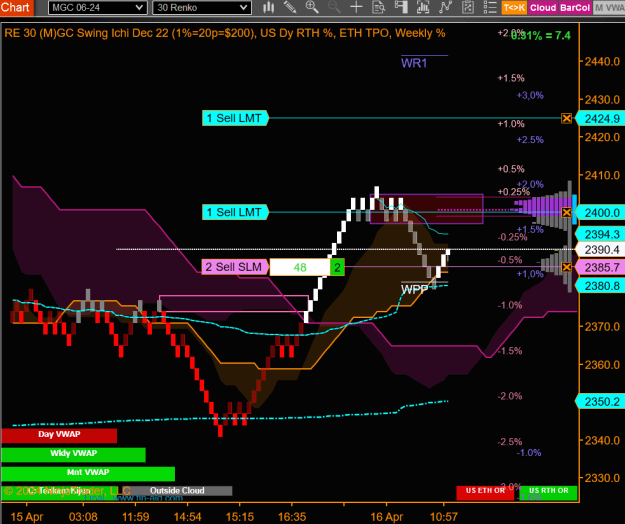The image size is (625, 524).
Task: Click the WPP pivot label
Action: (x=414, y=290)
